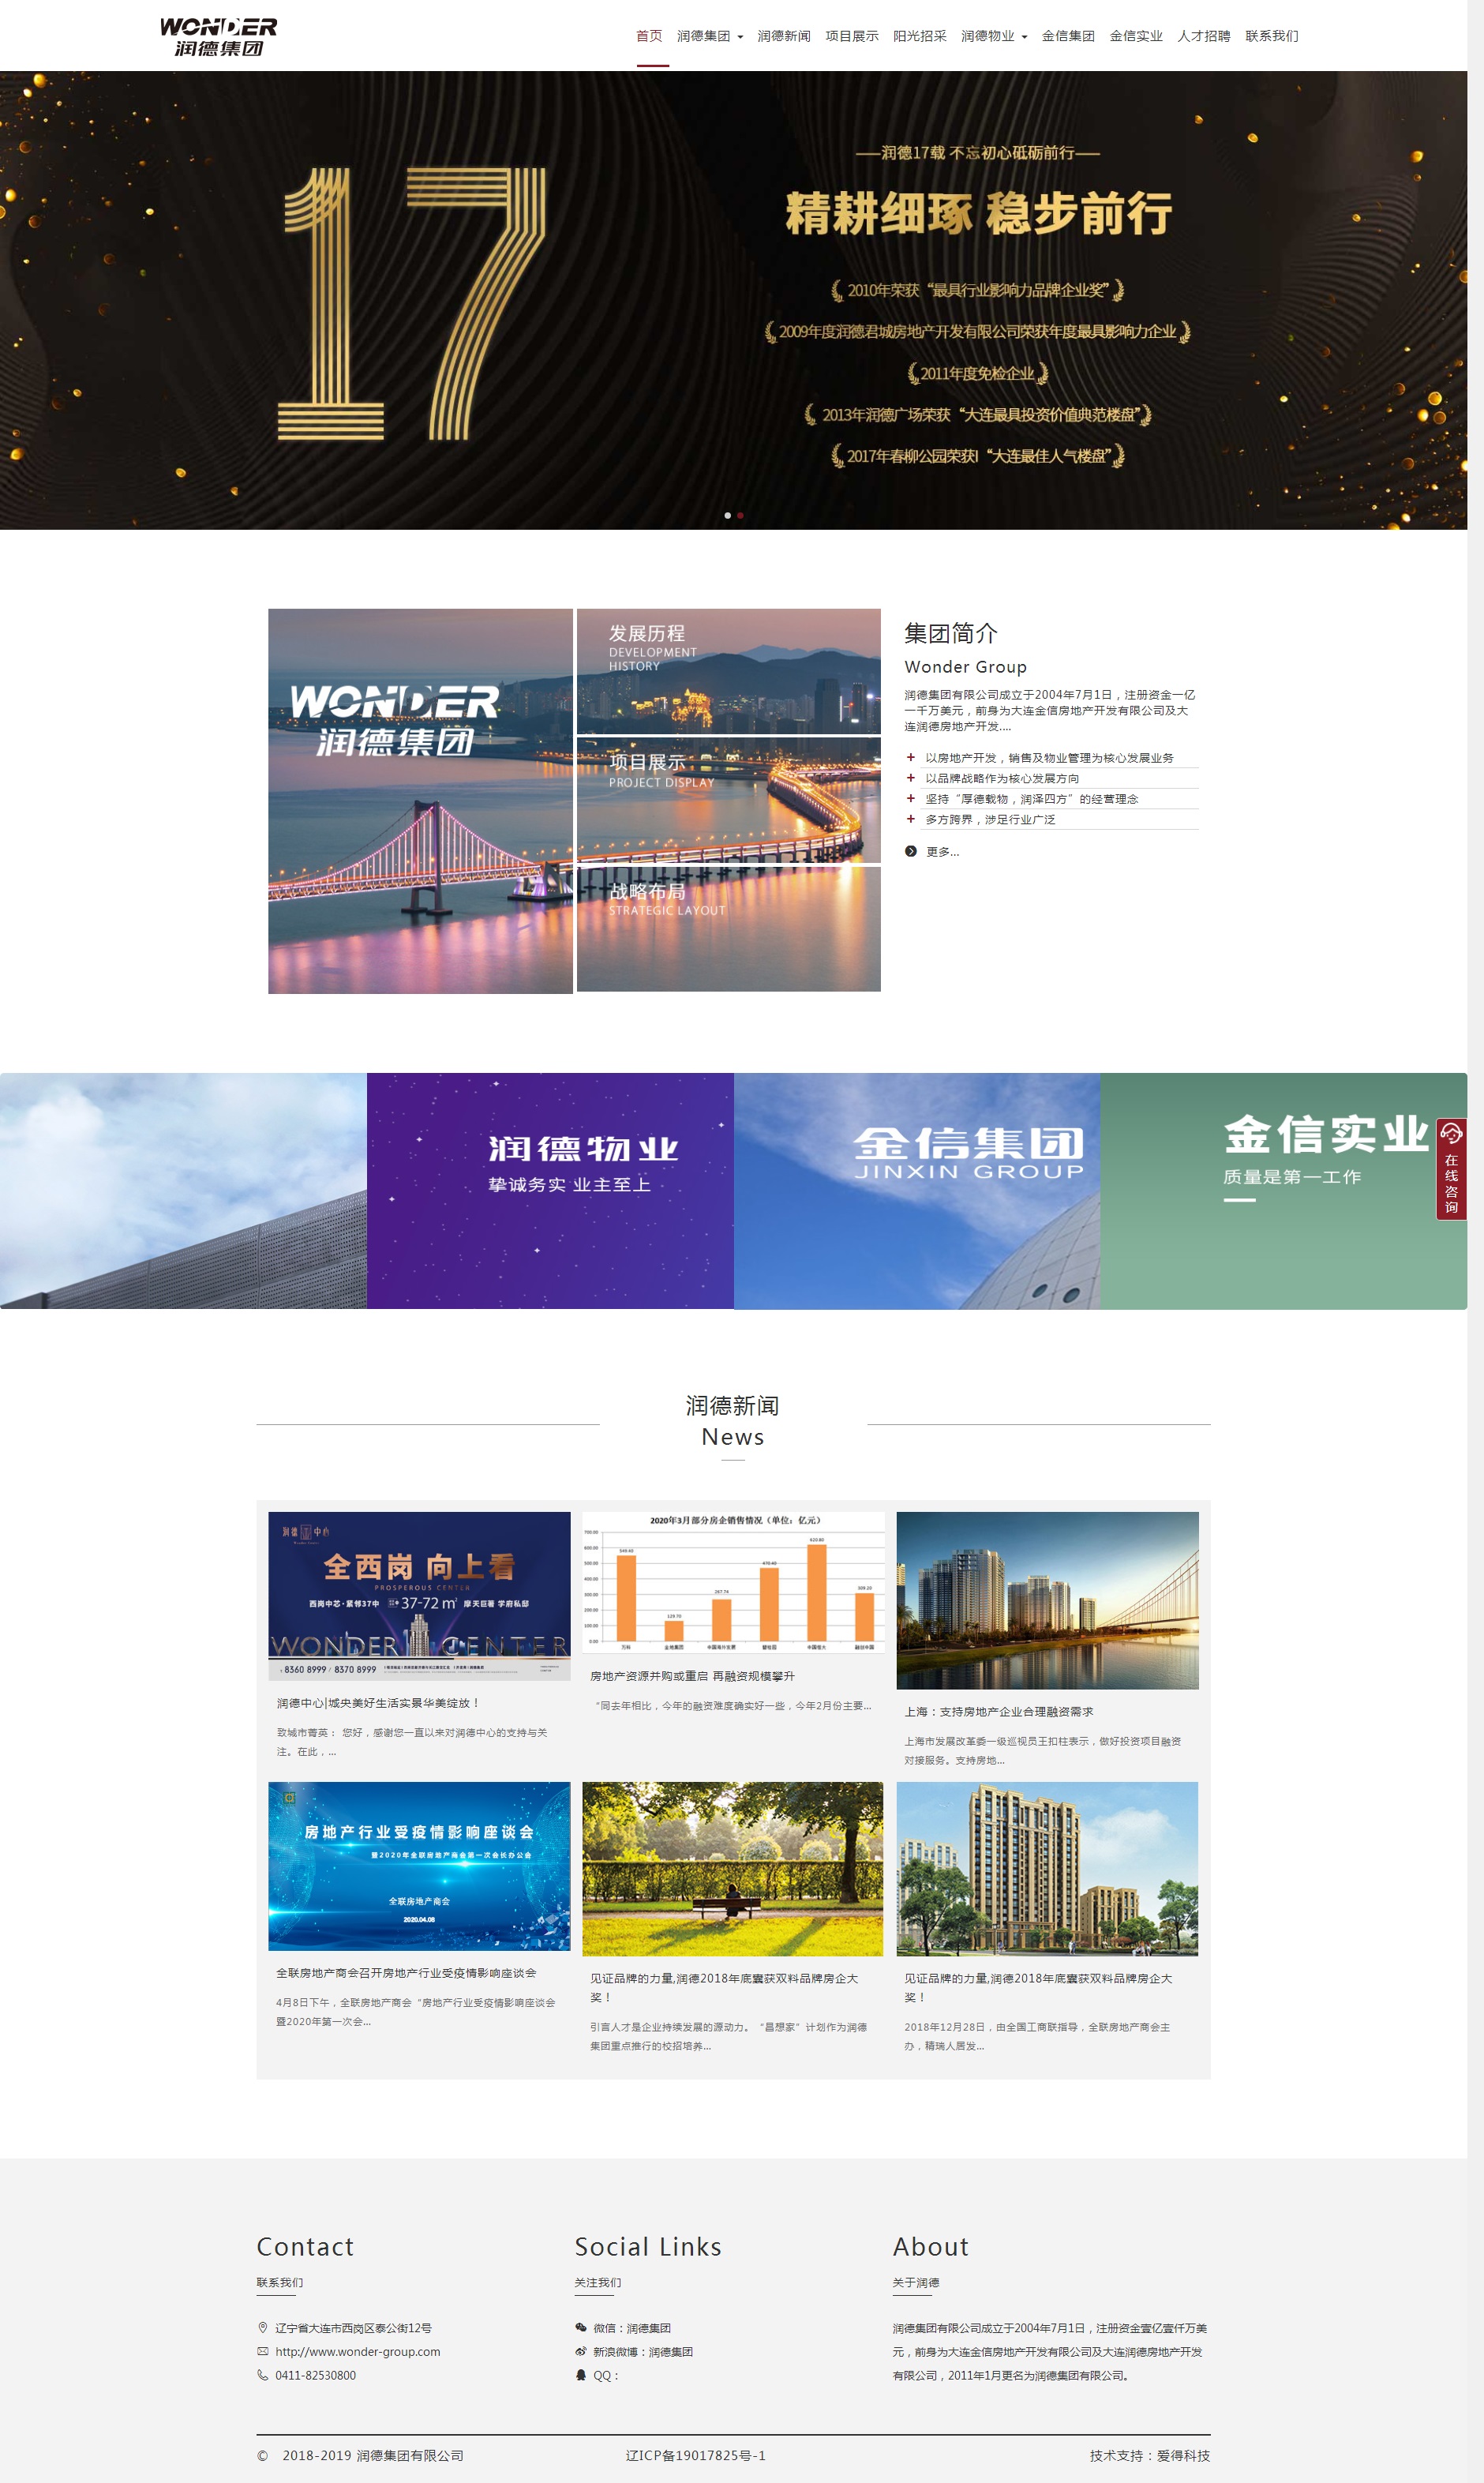This screenshot has height=2483, width=1484.
Task: Open the purple 润德物业 banner tile
Action: tap(550, 1190)
